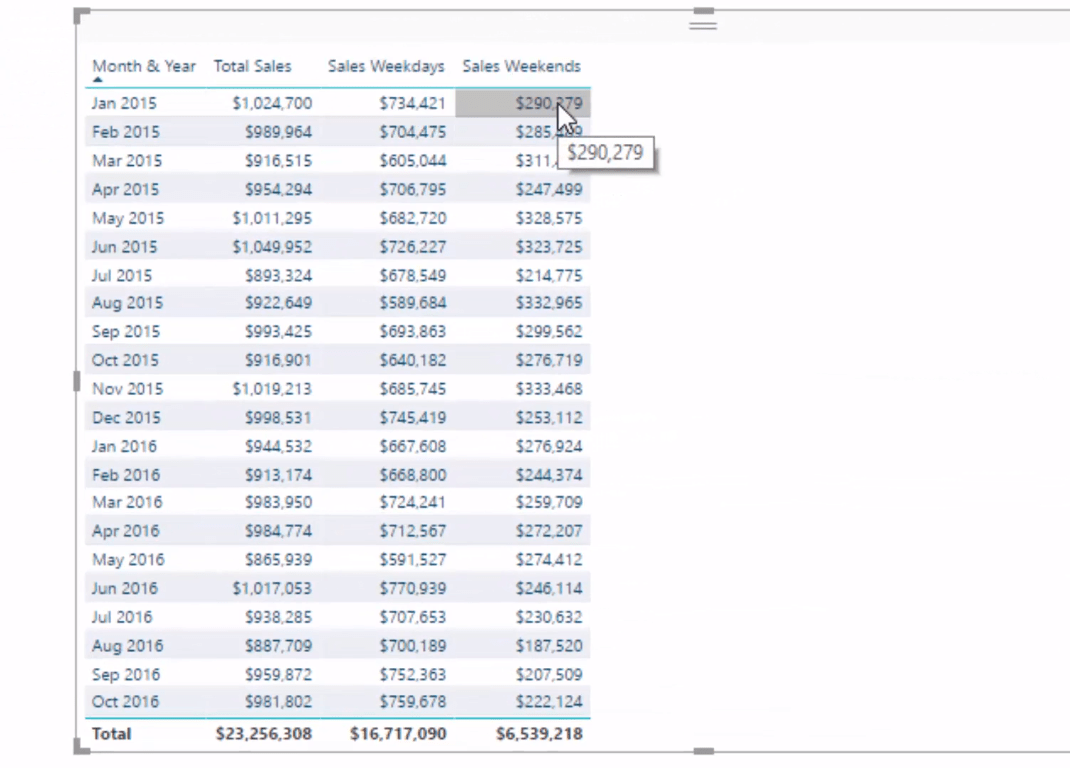This screenshot has width=1070, height=768.
Task: Select the $6,539,218 weekends total
Action: click(x=539, y=734)
